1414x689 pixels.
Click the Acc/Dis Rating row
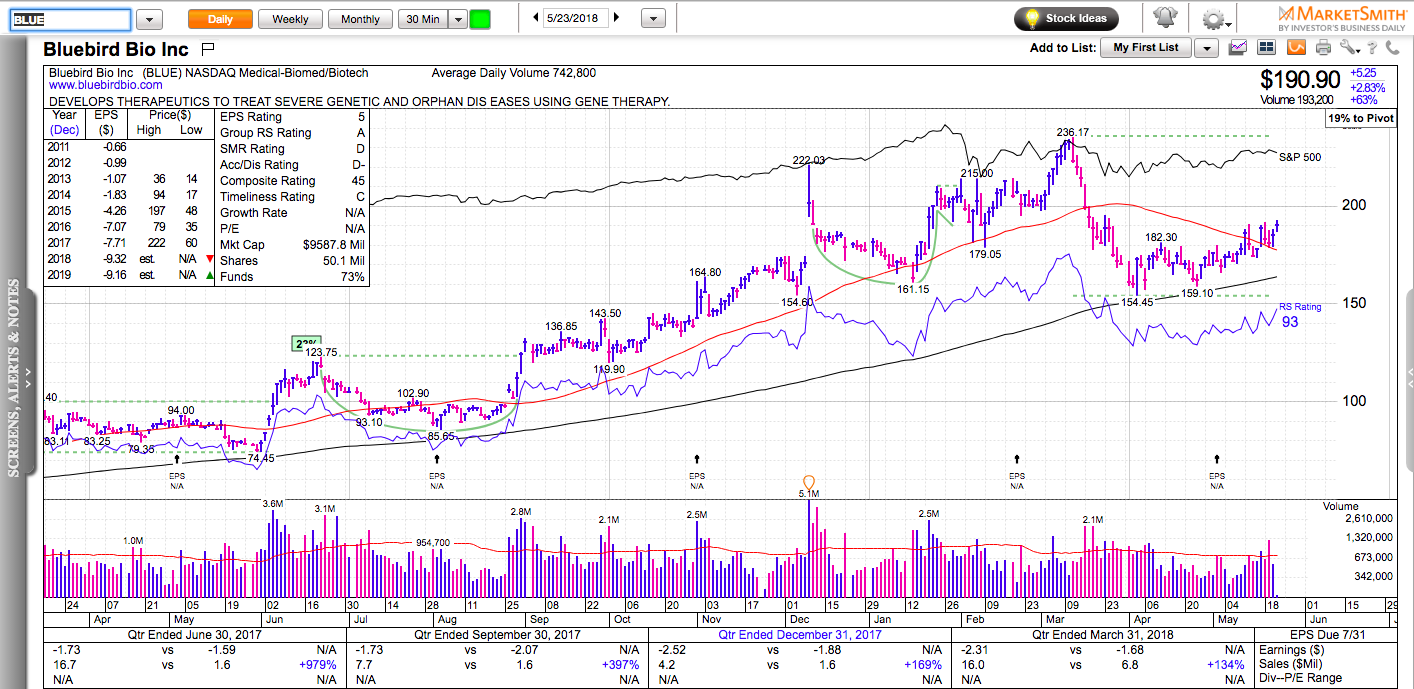click(293, 165)
